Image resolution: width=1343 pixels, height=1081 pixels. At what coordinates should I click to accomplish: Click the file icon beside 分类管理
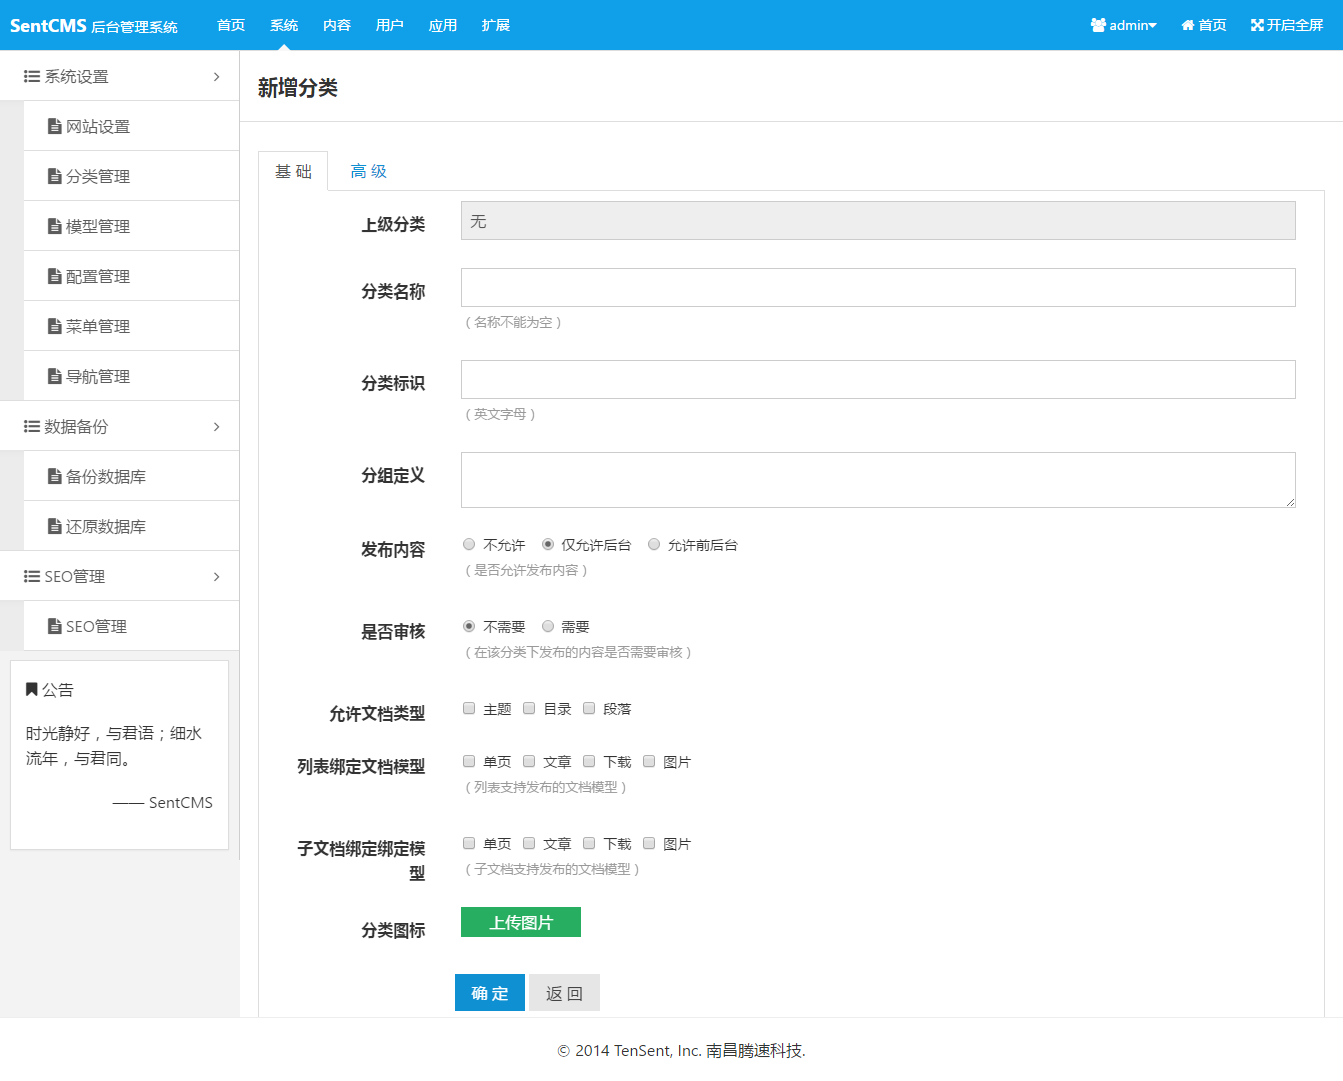tap(55, 177)
